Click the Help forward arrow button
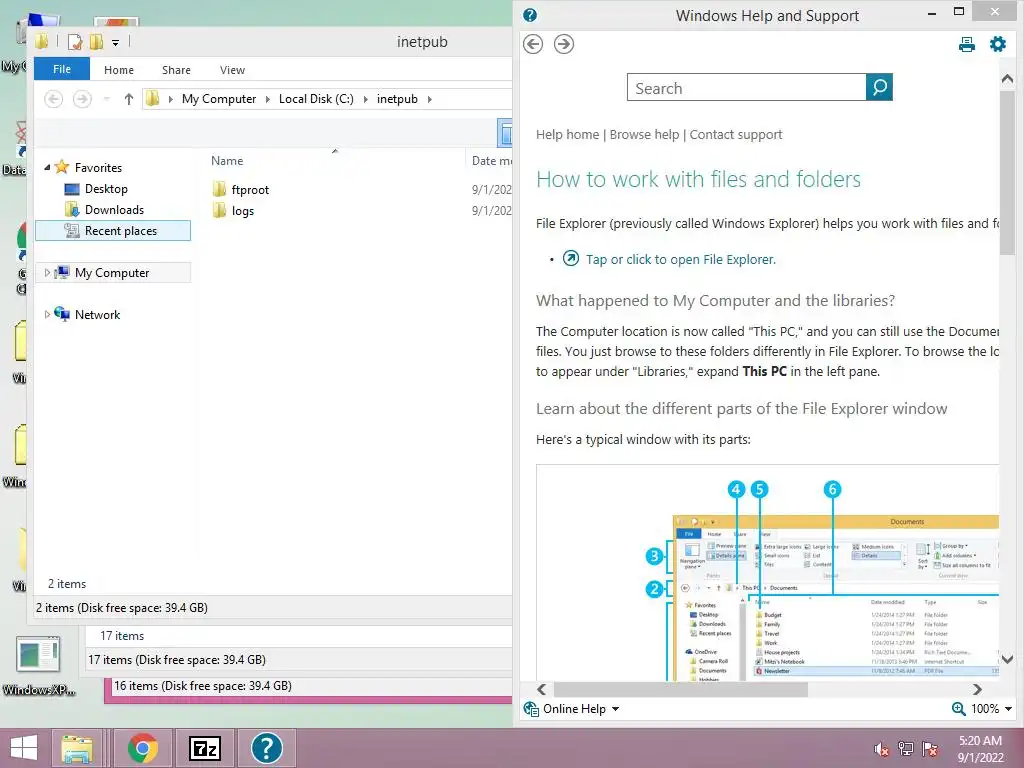 click(x=564, y=44)
